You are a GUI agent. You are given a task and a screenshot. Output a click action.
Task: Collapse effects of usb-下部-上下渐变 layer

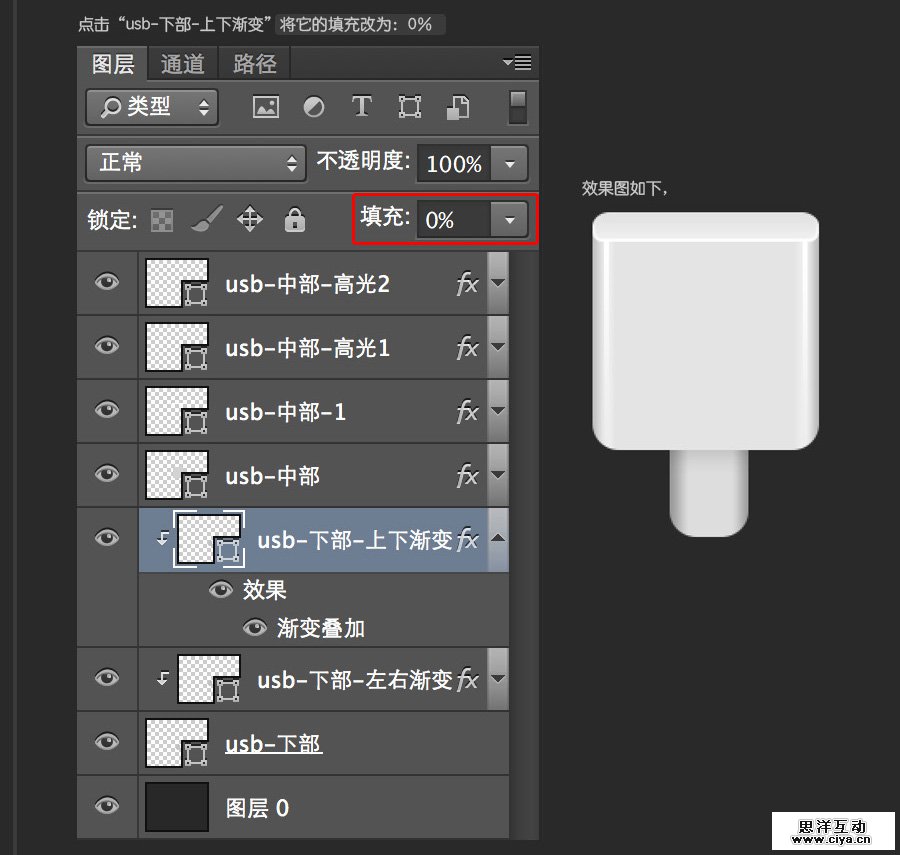click(x=497, y=538)
